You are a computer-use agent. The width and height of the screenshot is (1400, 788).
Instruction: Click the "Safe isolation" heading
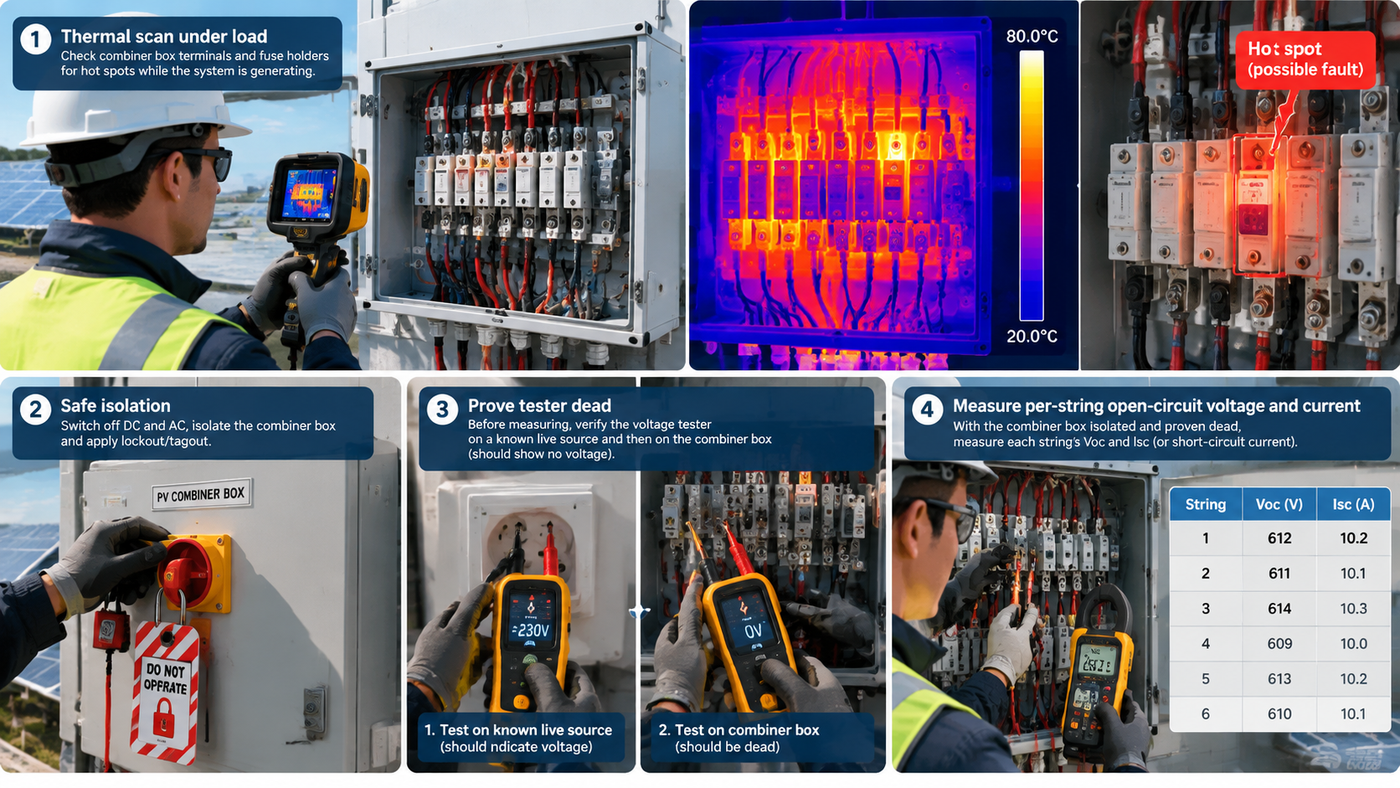pyautogui.click(x=115, y=406)
